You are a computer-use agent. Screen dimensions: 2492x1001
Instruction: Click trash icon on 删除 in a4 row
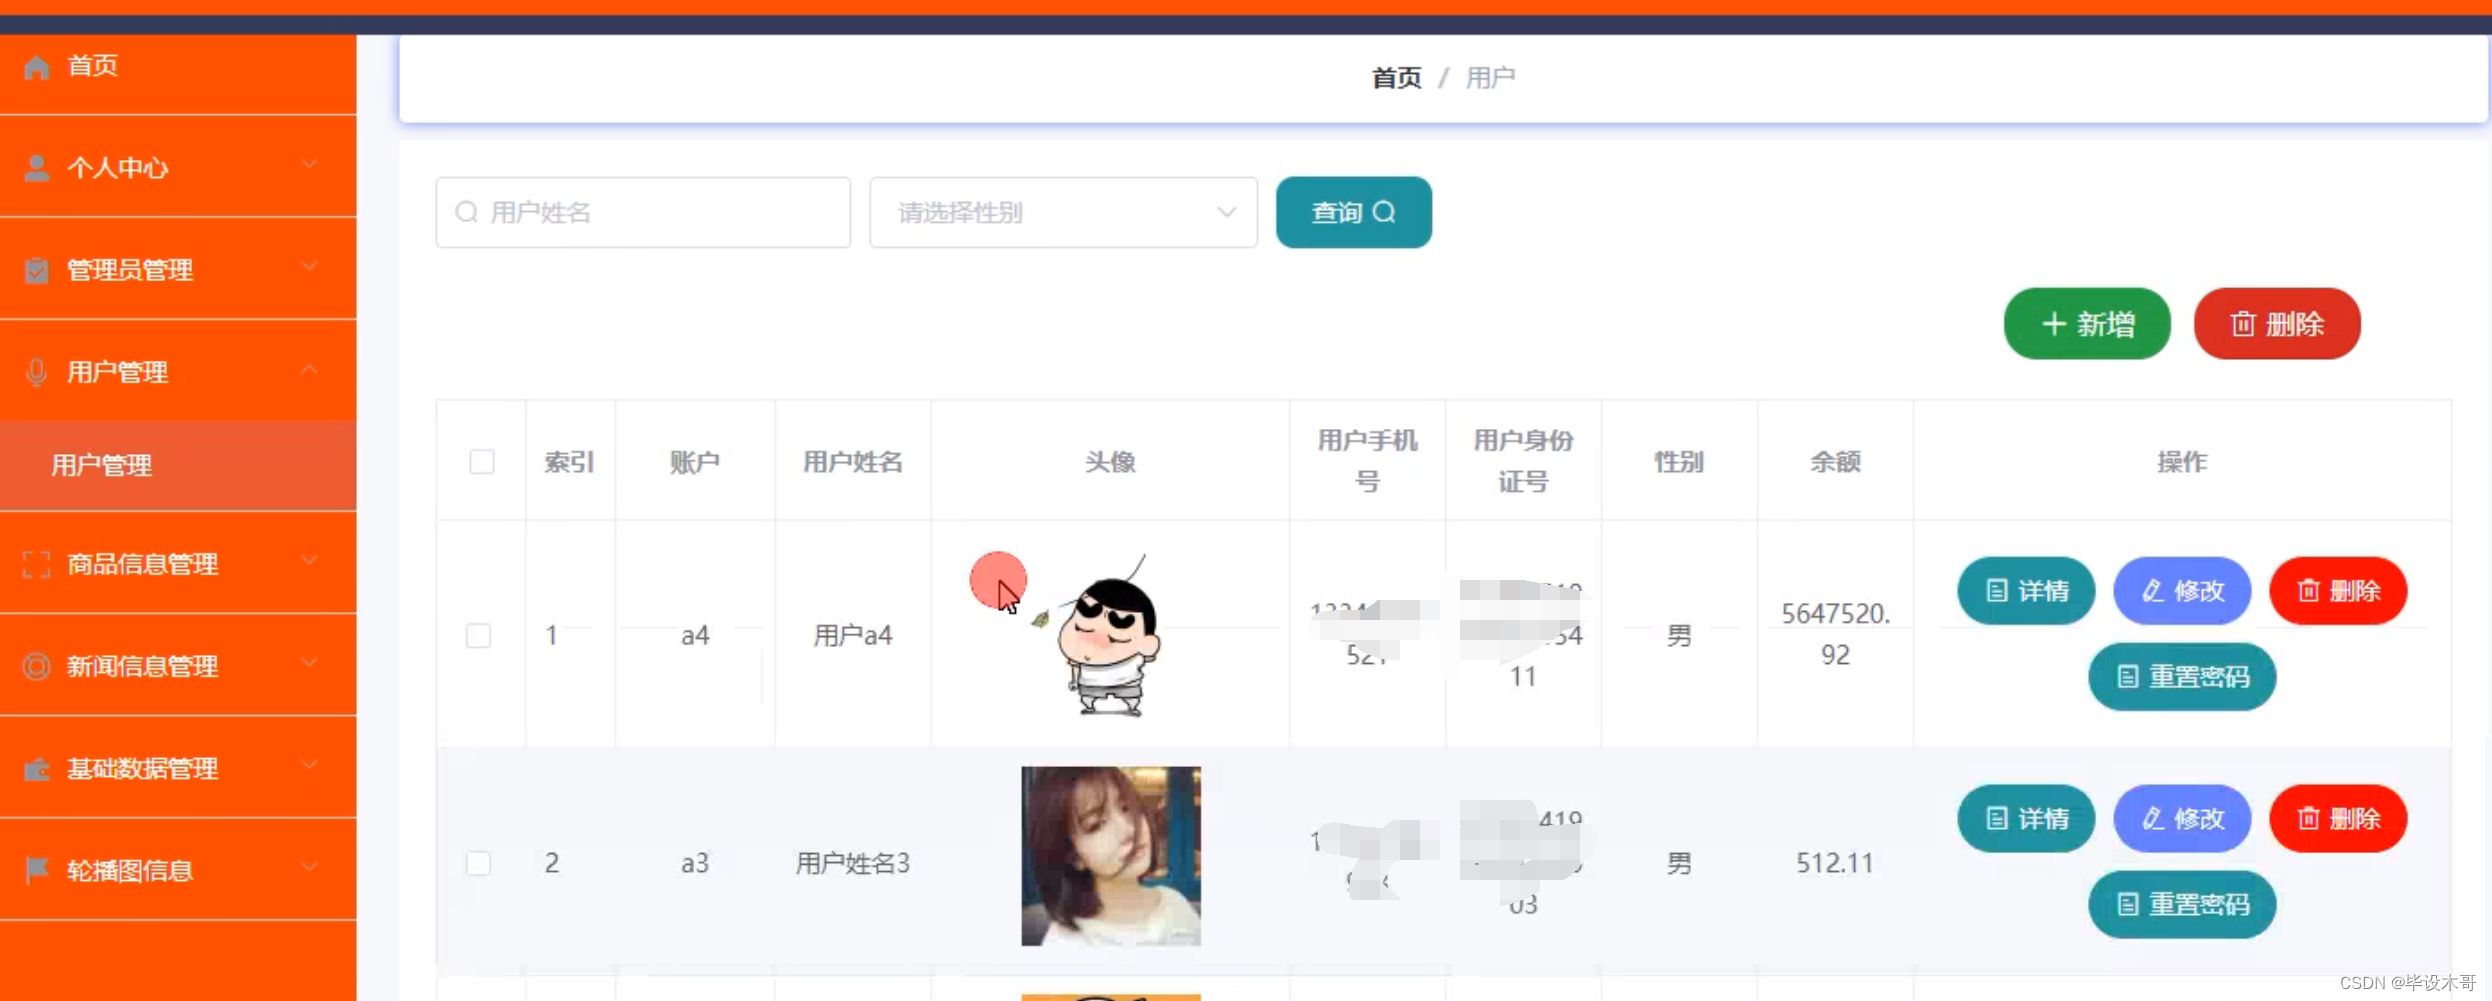[x=2309, y=591]
